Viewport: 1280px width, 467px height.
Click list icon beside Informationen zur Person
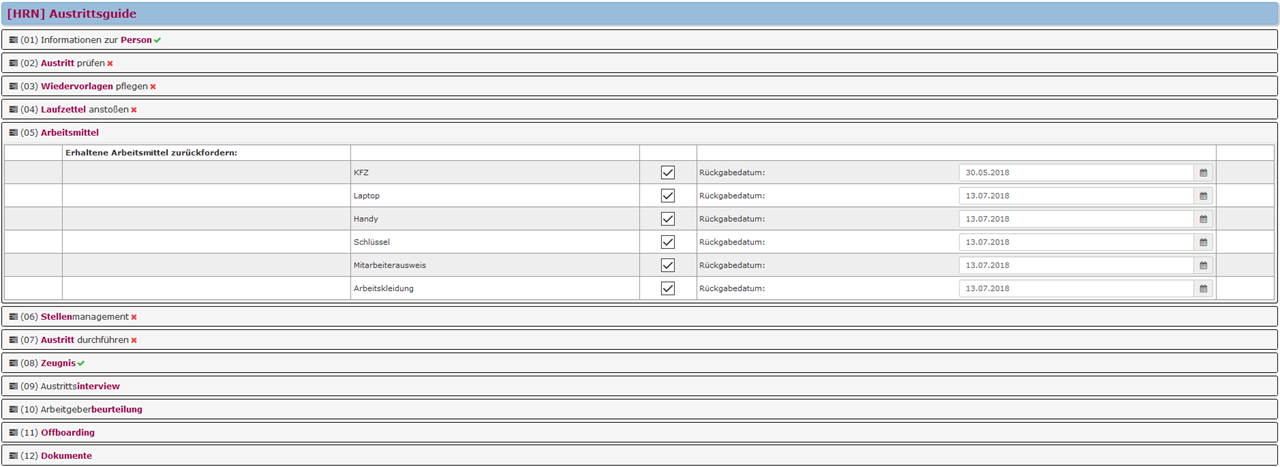point(14,40)
